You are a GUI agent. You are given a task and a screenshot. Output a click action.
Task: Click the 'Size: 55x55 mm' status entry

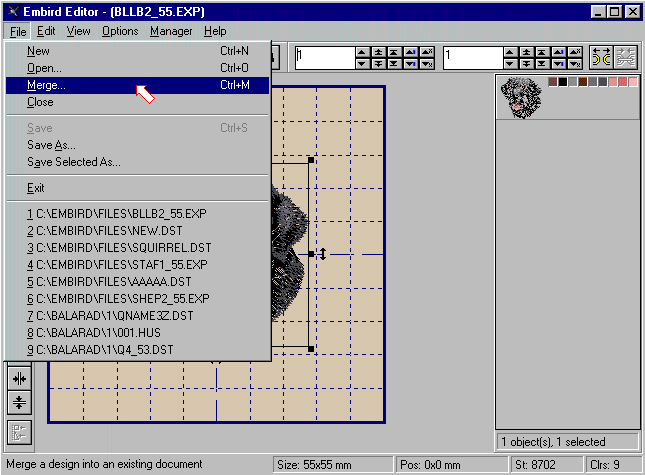coord(334,465)
